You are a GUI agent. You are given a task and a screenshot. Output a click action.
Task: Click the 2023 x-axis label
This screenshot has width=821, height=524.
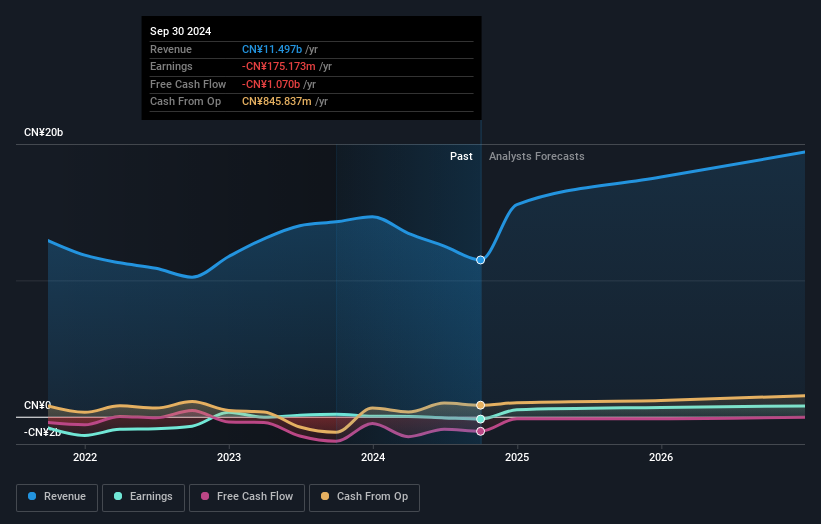coord(229,458)
